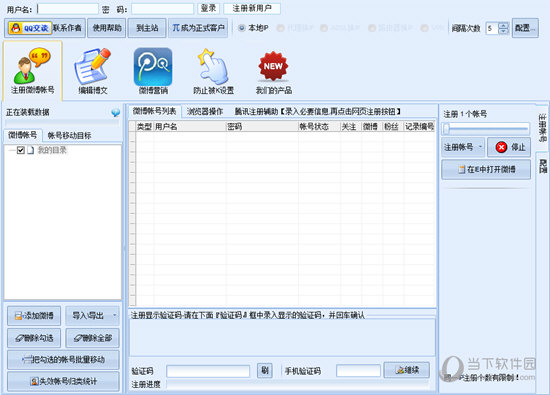Click the 手机验证码 input field

358,371
